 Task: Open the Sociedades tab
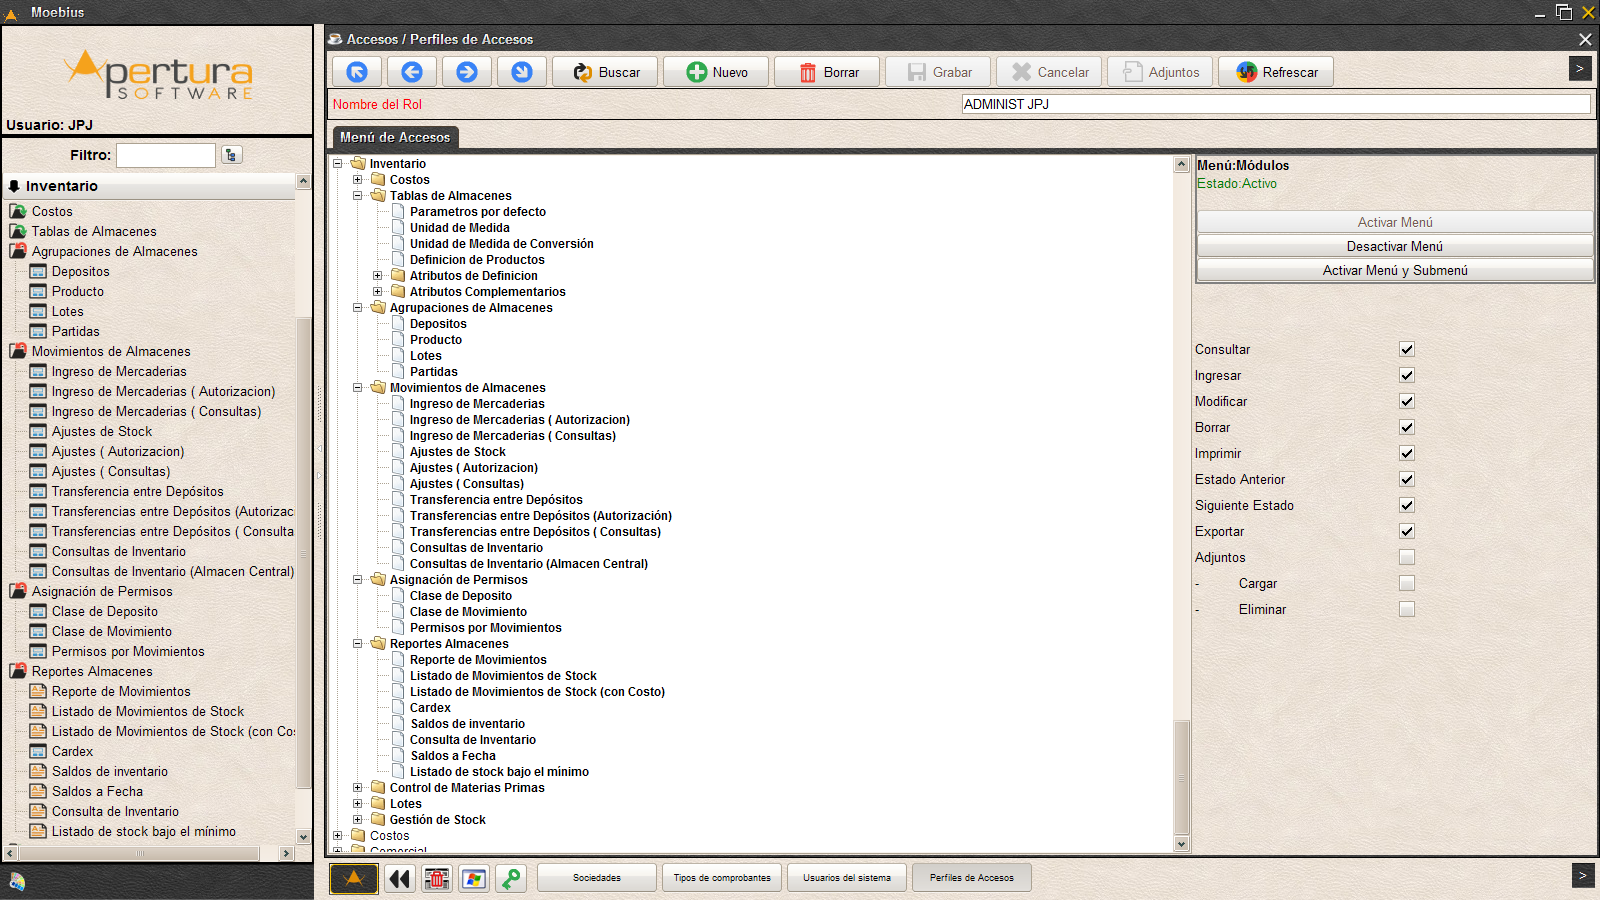(x=597, y=878)
